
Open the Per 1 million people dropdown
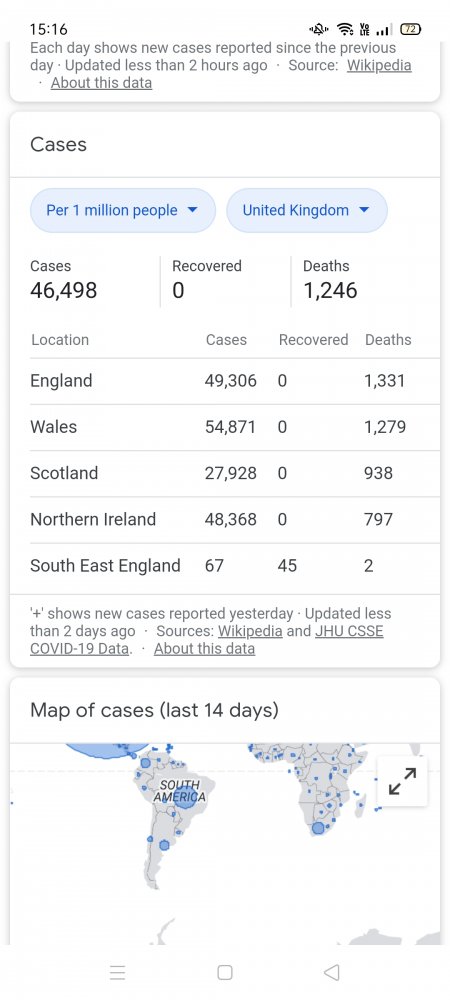click(123, 210)
